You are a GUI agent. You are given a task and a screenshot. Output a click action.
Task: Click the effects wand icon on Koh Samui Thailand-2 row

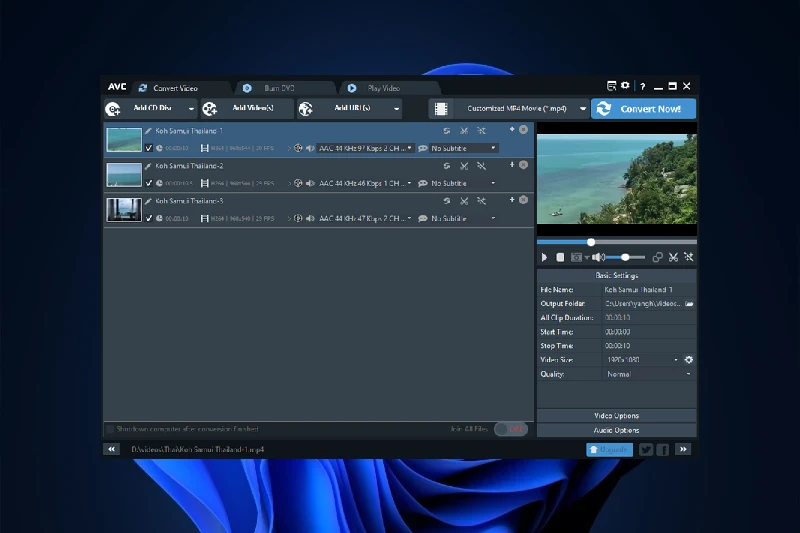[481, 166]
